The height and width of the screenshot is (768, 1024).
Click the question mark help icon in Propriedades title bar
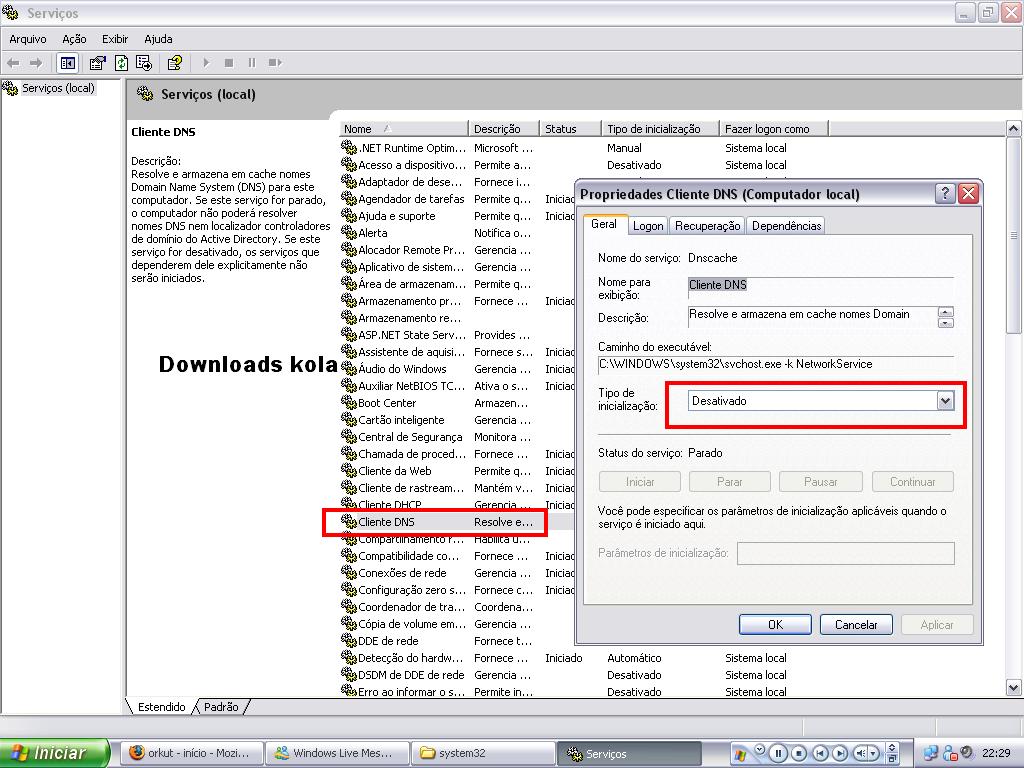coord(944,193)
